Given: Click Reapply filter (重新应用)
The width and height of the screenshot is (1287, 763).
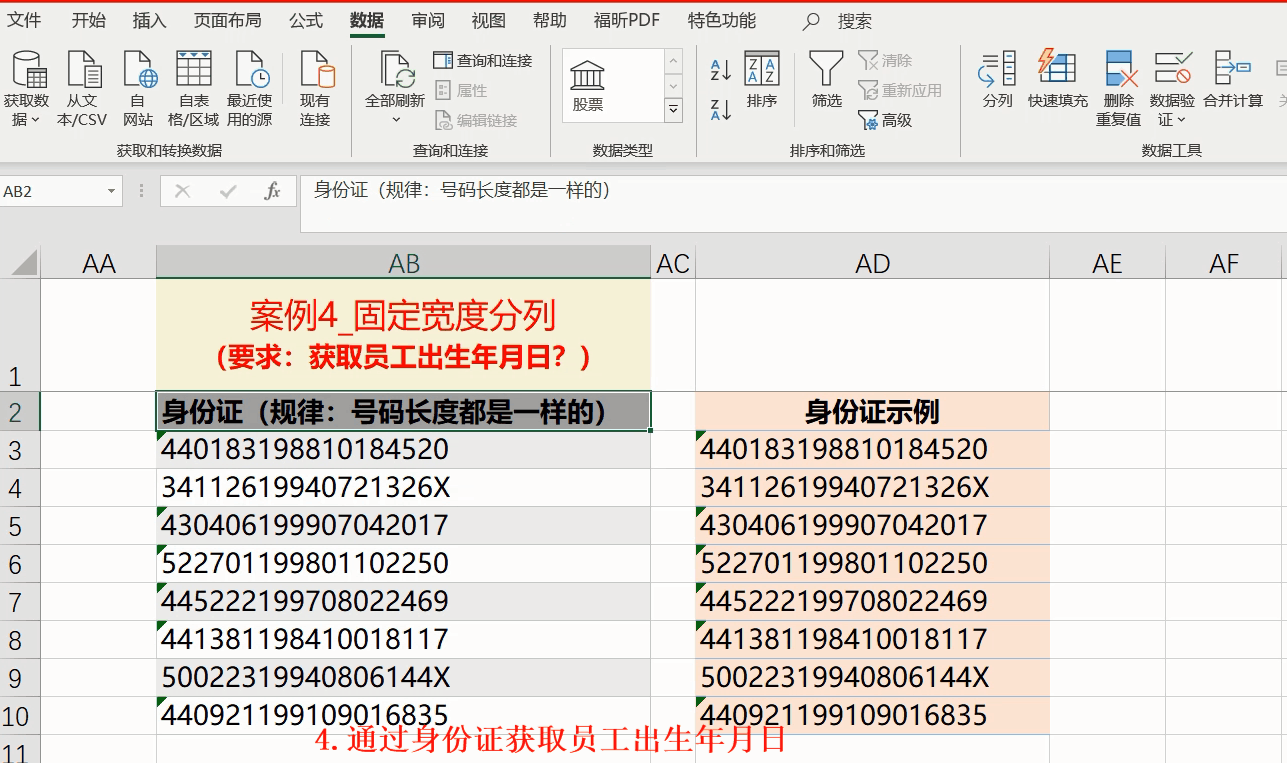Looking at the screenshot, I should pyautogui.click(x=900, y=91).
